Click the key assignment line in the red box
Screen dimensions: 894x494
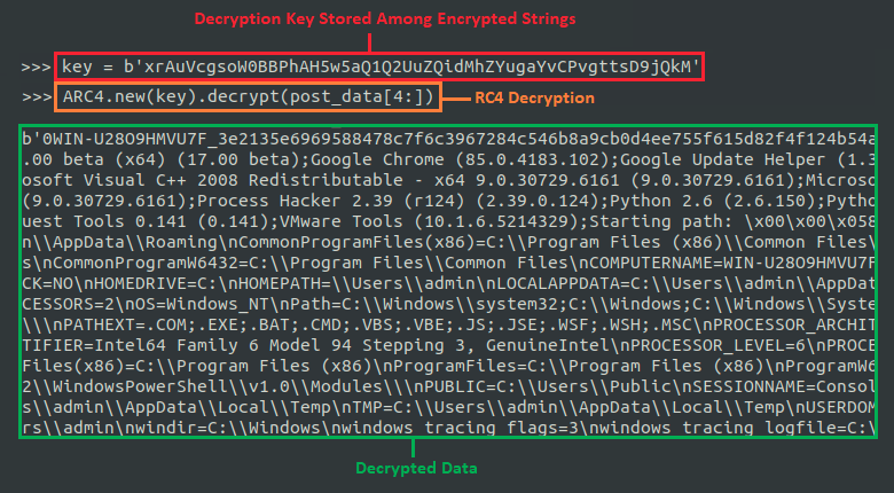(382, 67)
